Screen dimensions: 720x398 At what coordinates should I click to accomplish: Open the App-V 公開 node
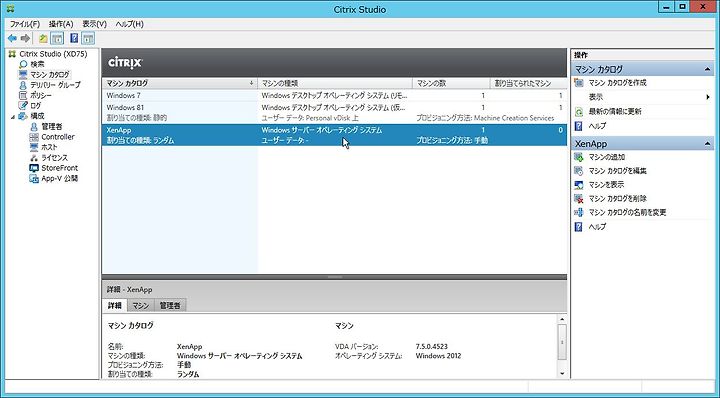coord(59,179)
